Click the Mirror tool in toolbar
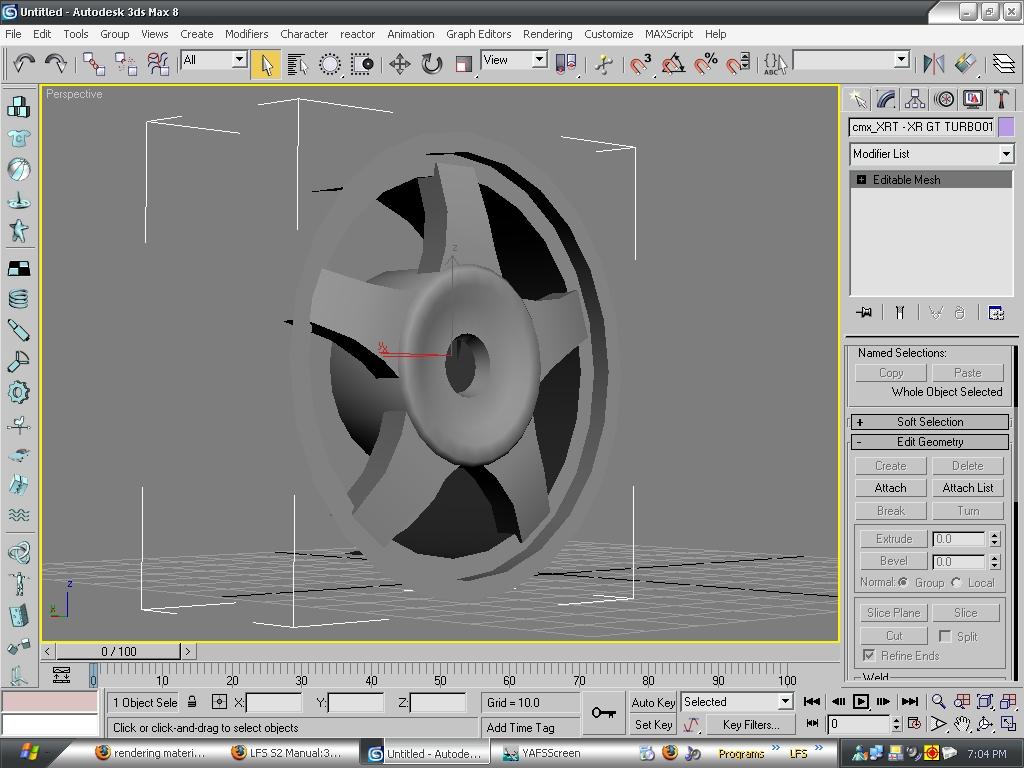The height and width of the screenshot is (768, 1024). pyautogui.click(x=934, y=64)
